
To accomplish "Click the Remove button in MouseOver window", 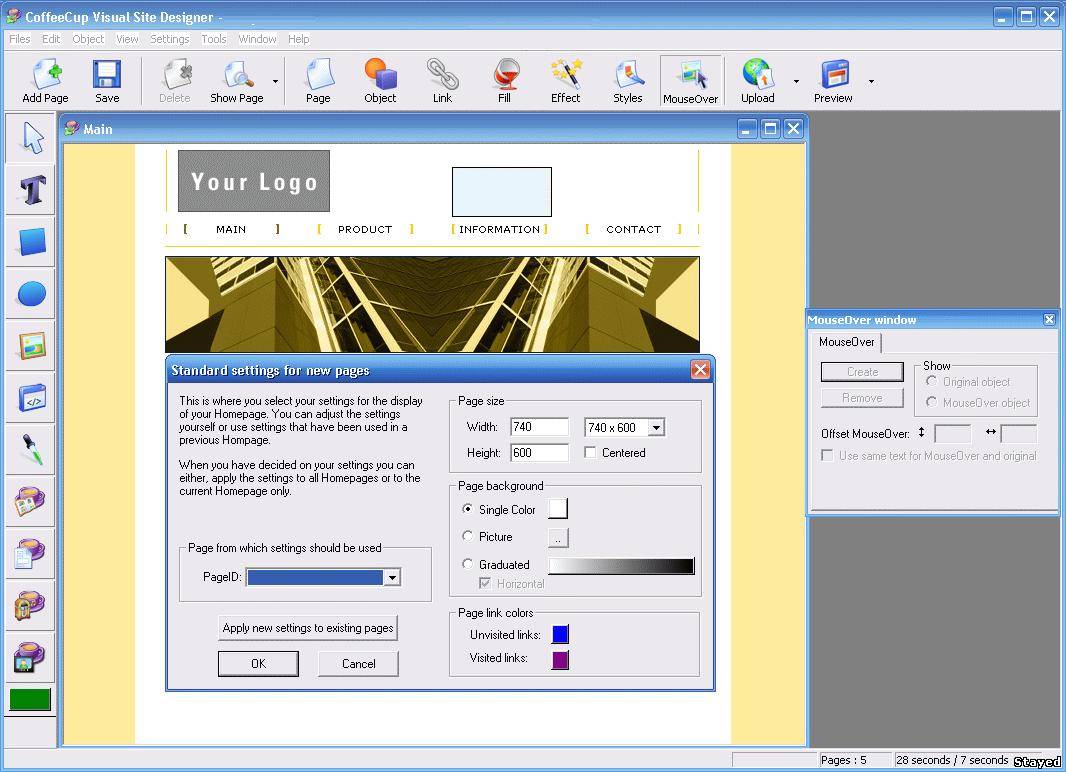I will (862, 398).
